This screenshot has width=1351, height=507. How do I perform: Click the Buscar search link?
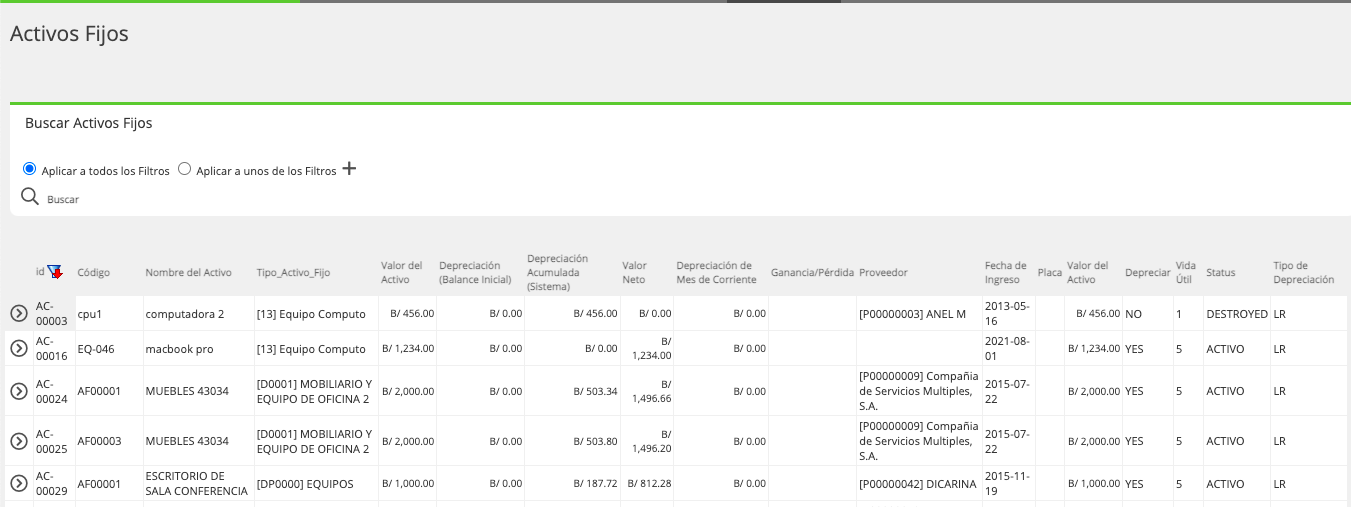point(63,200)
